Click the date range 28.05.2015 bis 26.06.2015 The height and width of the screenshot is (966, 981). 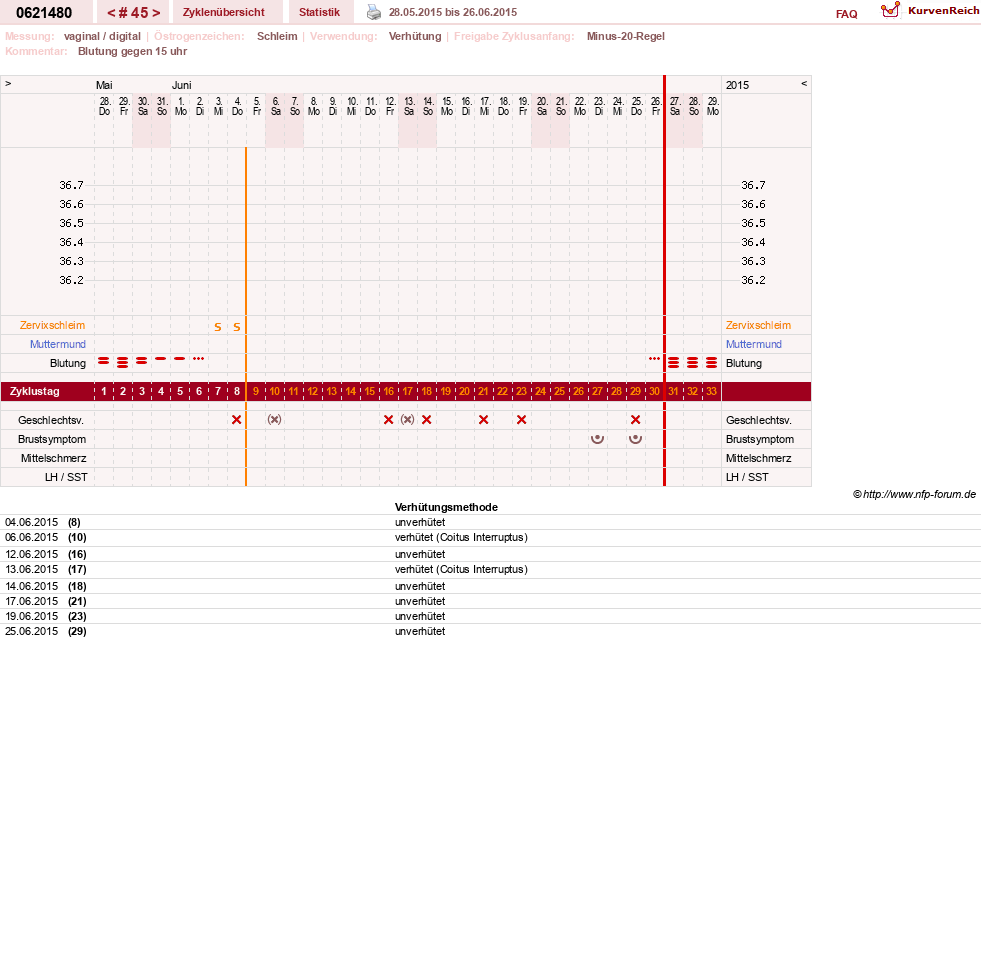453,12
